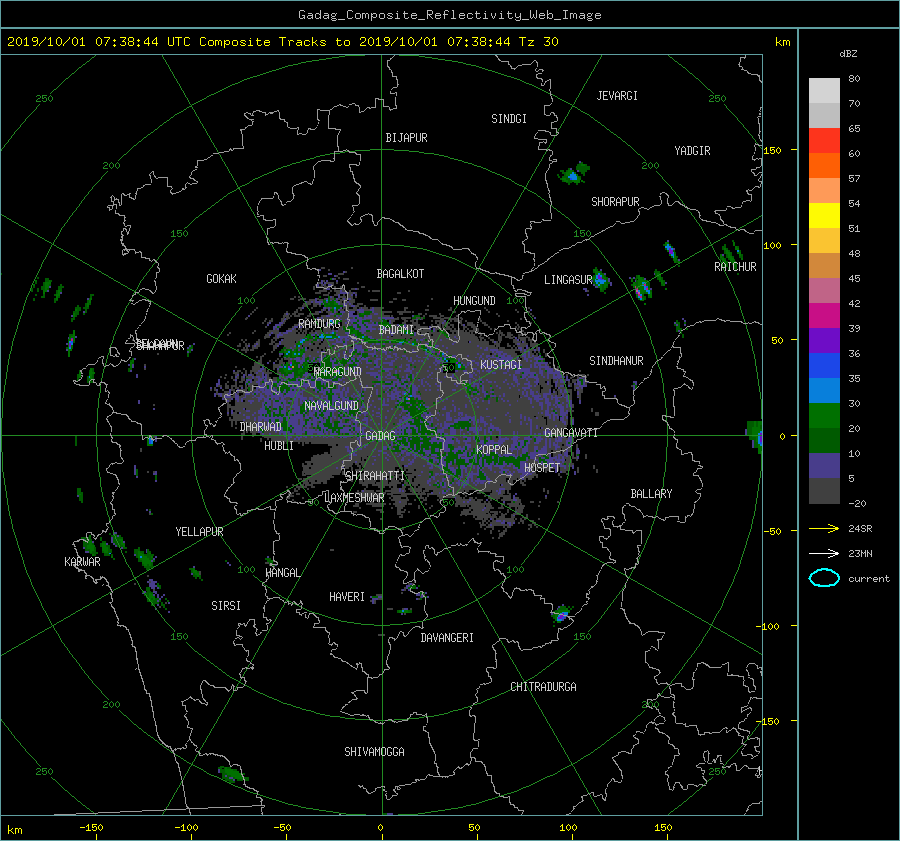This screenshot has height=841, width=900.
Task: Select the indigo 5-10 dBZ swatch
Action: point(824,466)
